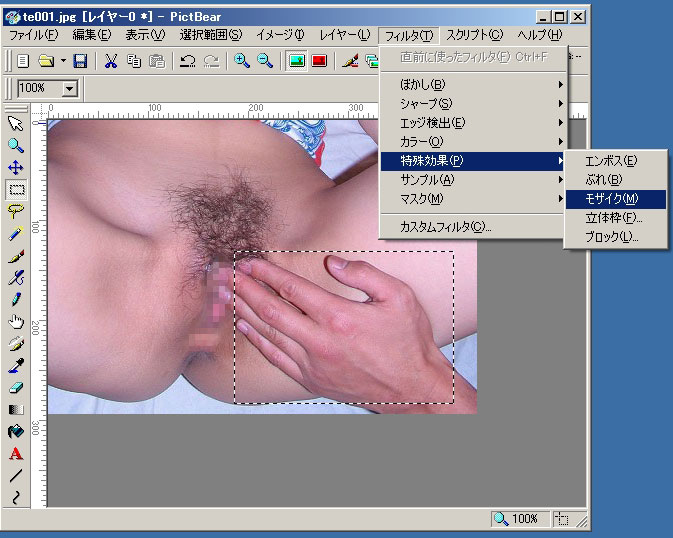Expand the エッジ検出(E) submenu
Viewport: 673px width, 538px height.
[x=473, y=123]
